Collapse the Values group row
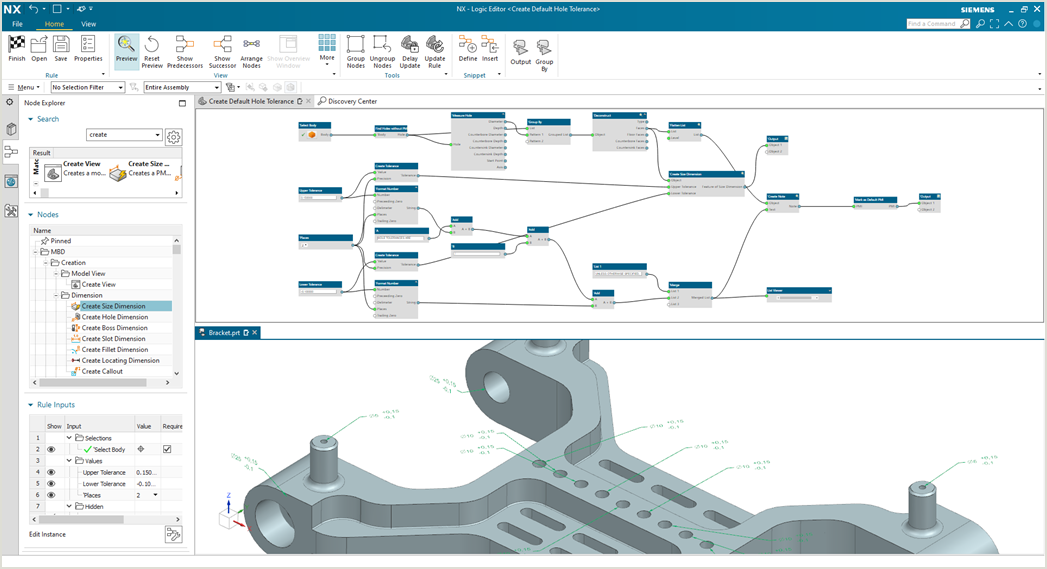Screen dimensions: 1047x569 point(69,461)
